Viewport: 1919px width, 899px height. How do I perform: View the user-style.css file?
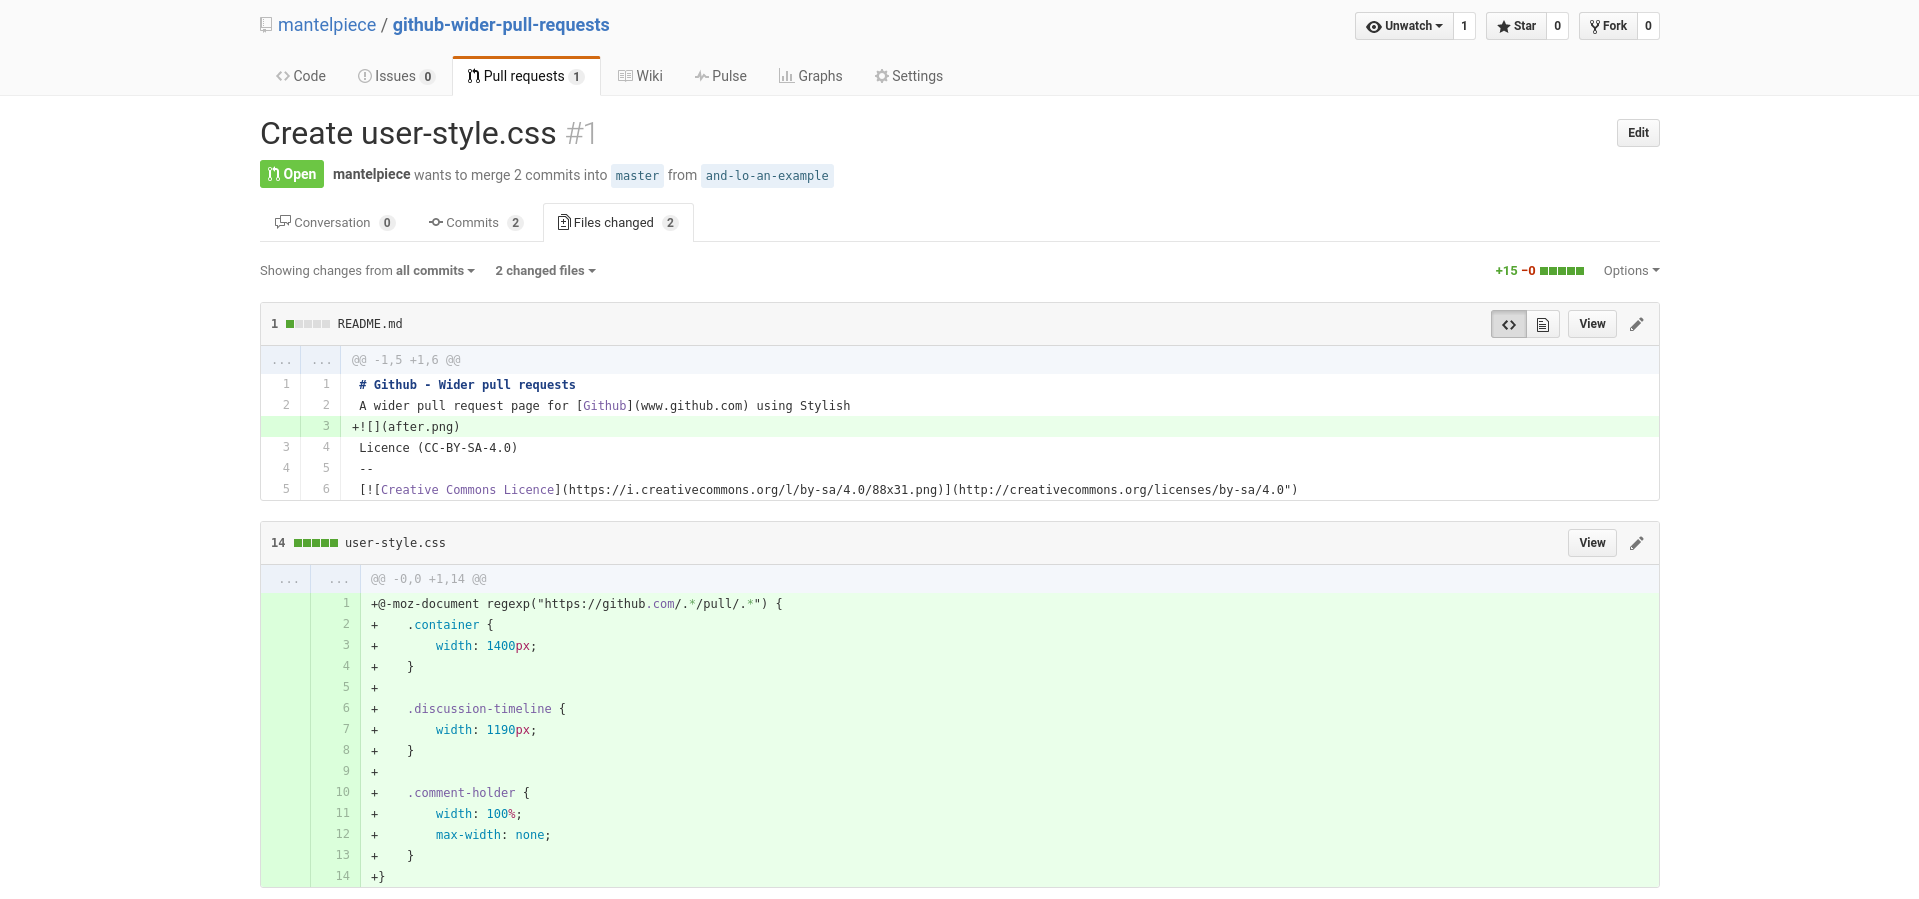coord(1592,543)
